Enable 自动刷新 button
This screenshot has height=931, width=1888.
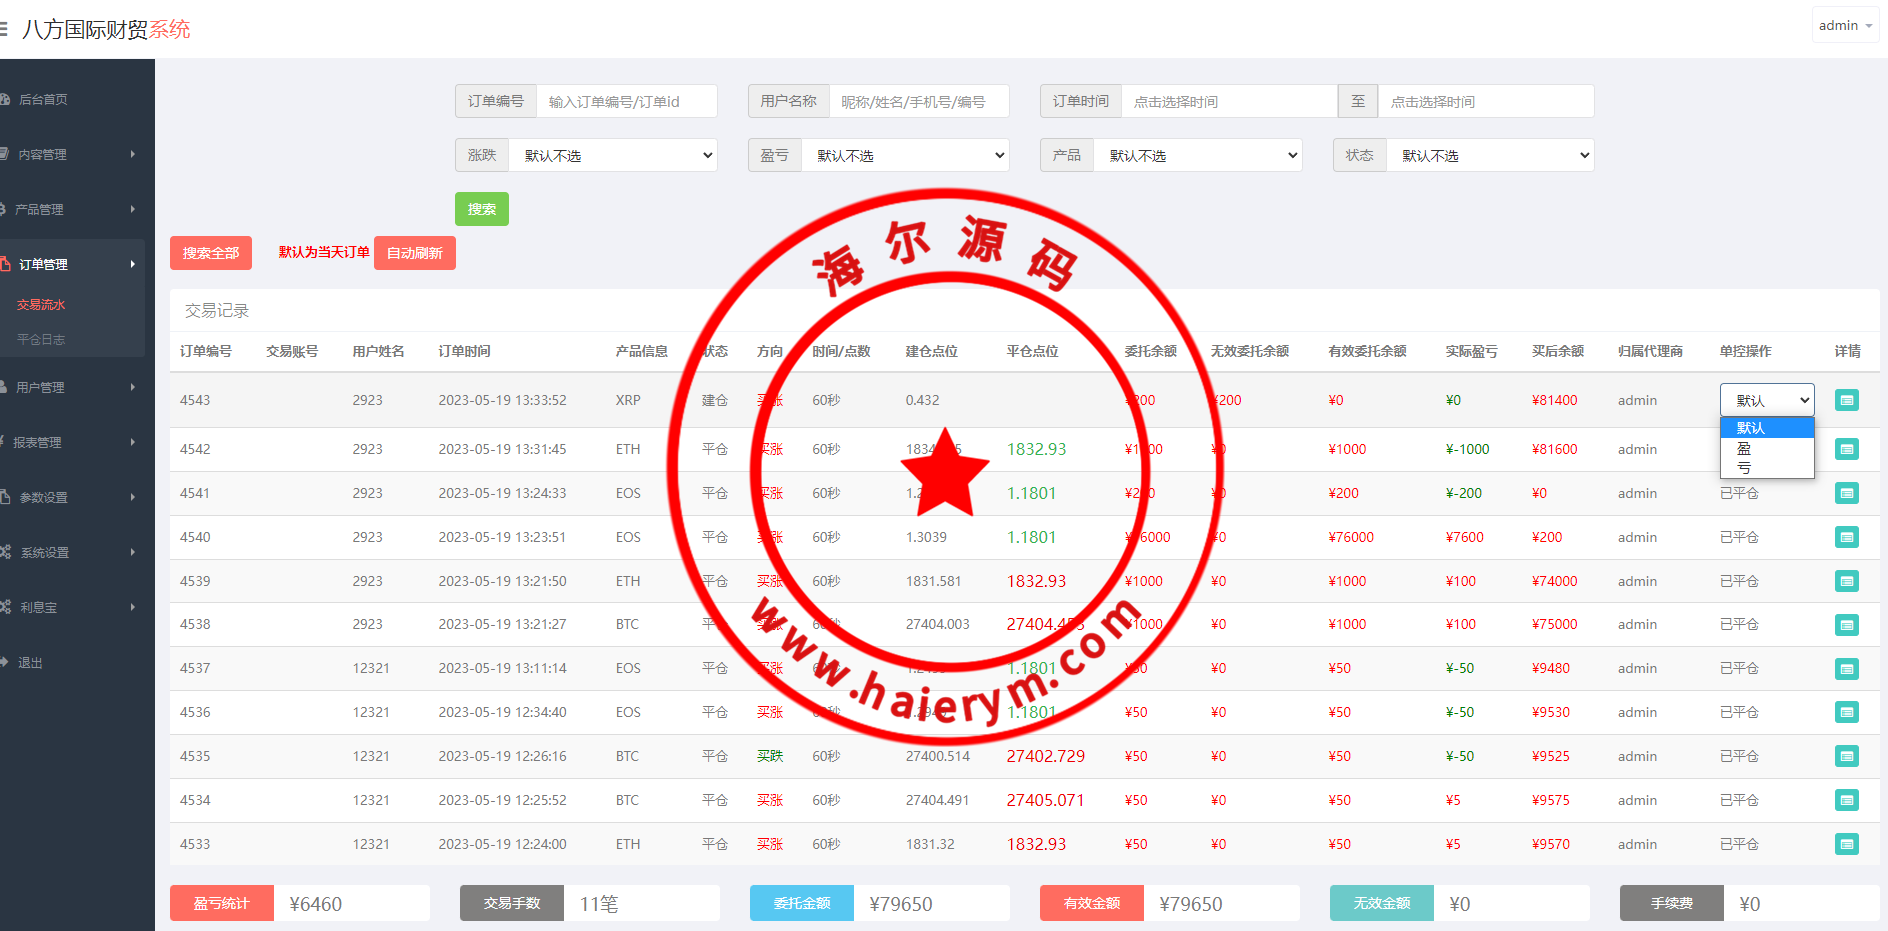(x=414, y=253)
